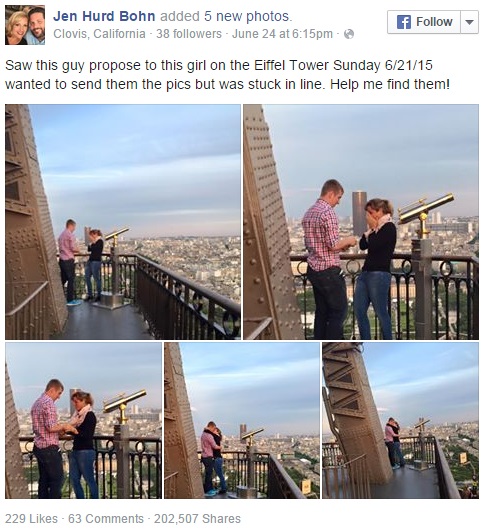
Task: Open the bottom-left photo of couple holding hands
Action: pos(83,420)
